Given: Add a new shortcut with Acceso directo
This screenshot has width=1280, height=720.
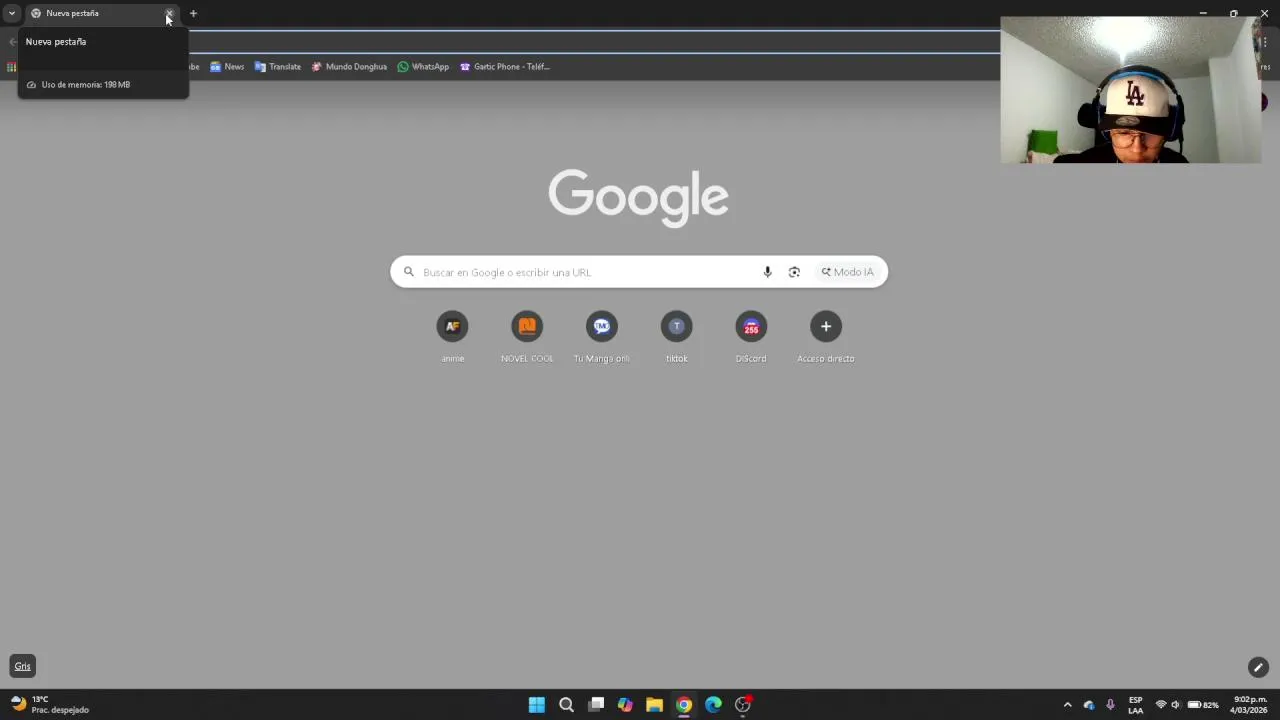Looking at the screenshot, I should (x=825, y=337).
